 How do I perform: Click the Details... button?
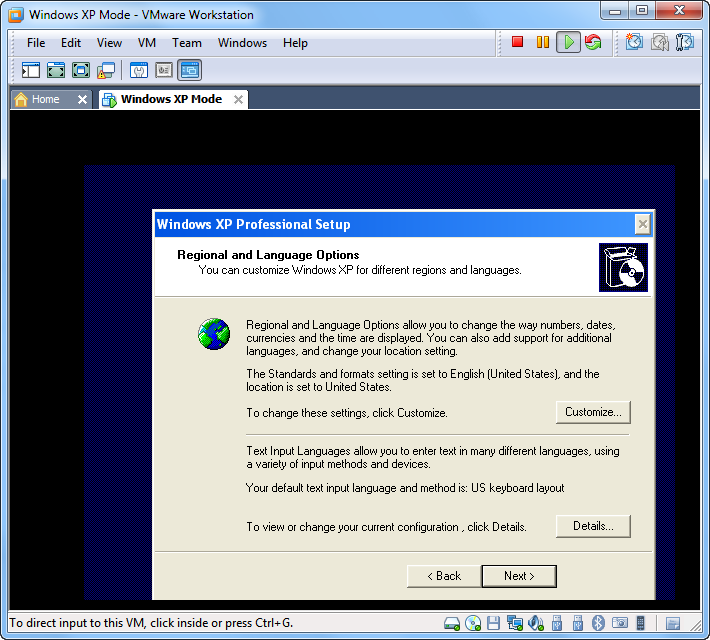click(x=593, y=526)
